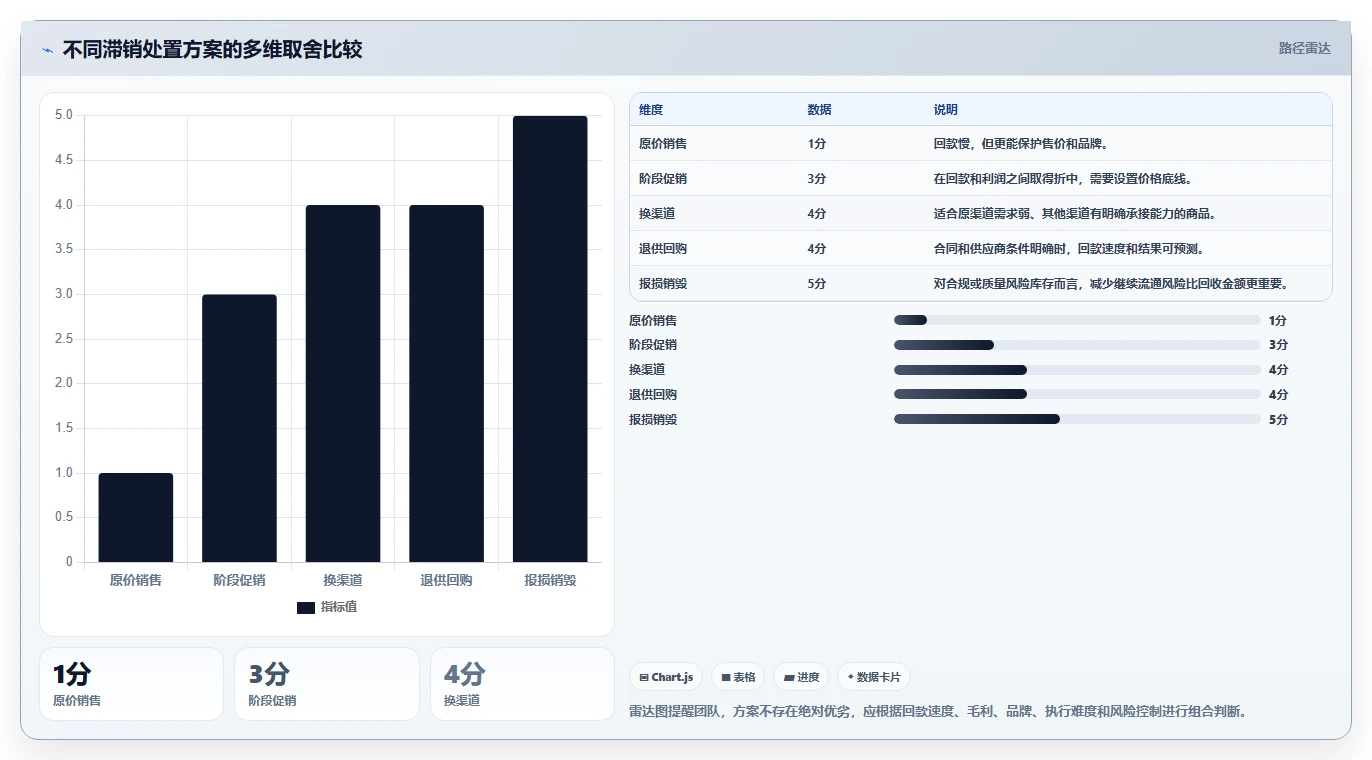The image size is (1372, 760).
Task: Click the lightning icon beside the title
Action: 47,50
